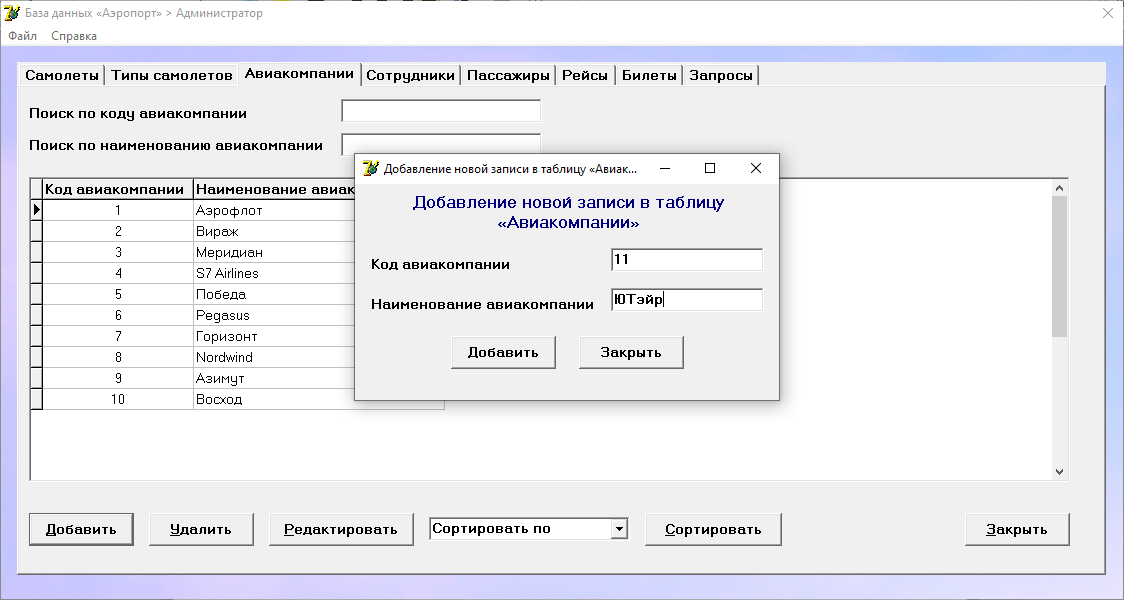
Task: Click the table's vertical scrollbar thumb
Action: pos(1059,266)
